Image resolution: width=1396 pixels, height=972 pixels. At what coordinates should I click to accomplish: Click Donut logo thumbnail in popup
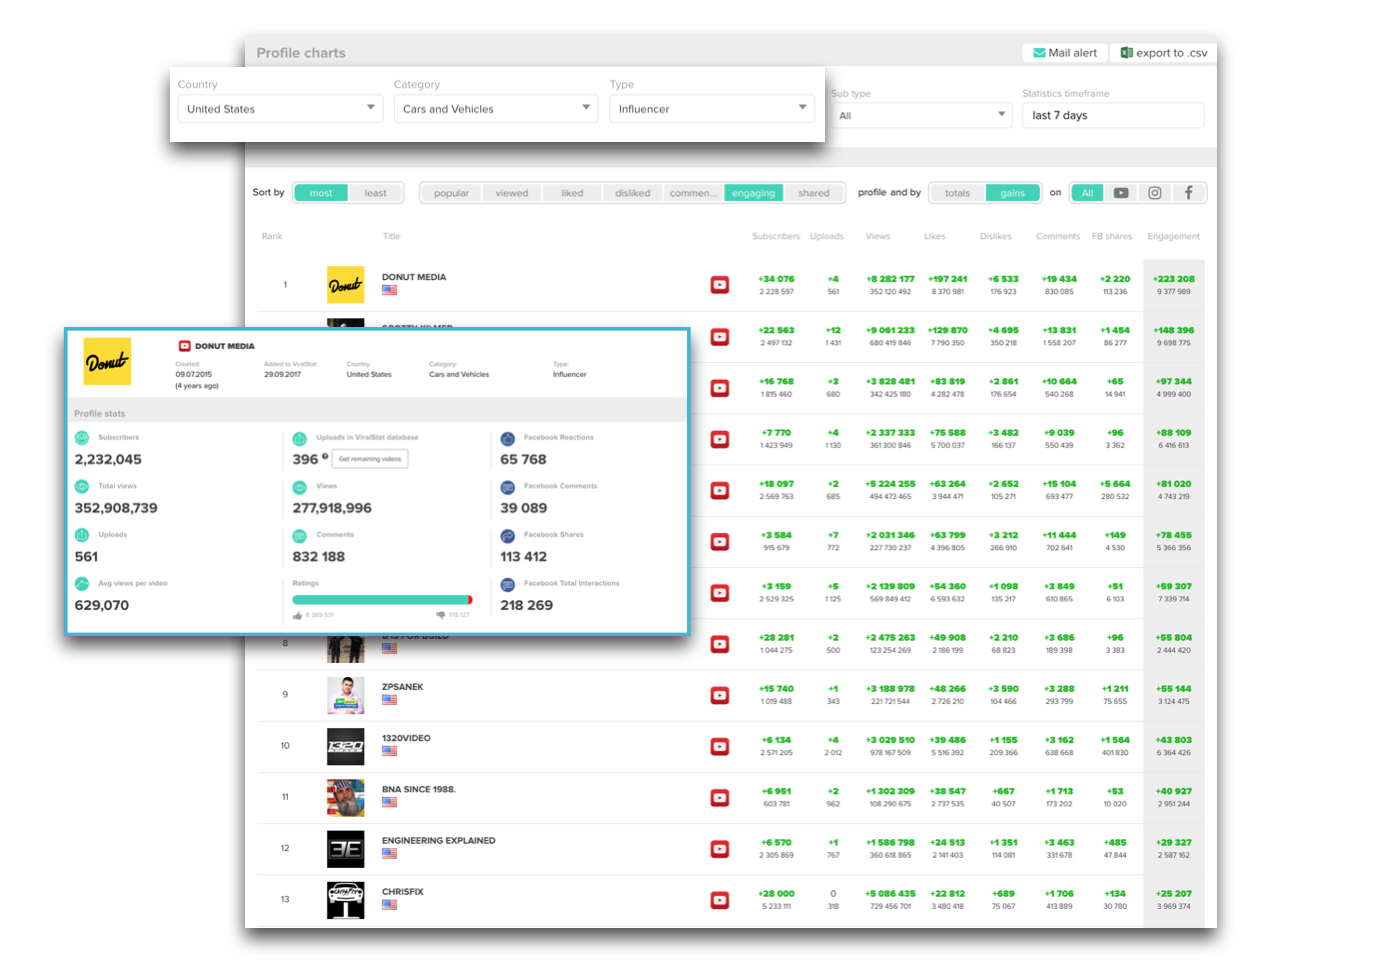pos(107,362)
